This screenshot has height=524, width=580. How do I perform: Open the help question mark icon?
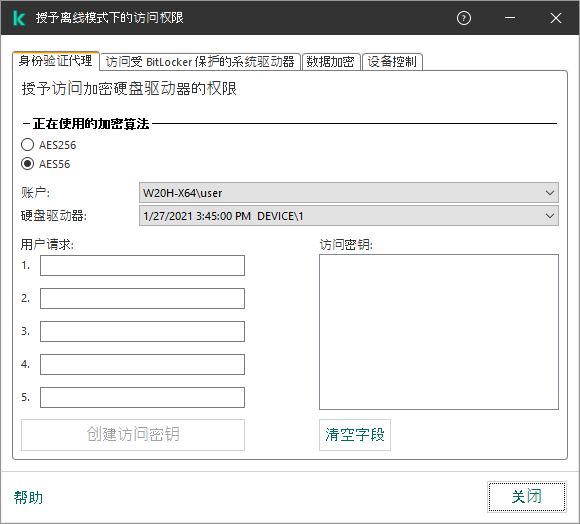(464, 18)
